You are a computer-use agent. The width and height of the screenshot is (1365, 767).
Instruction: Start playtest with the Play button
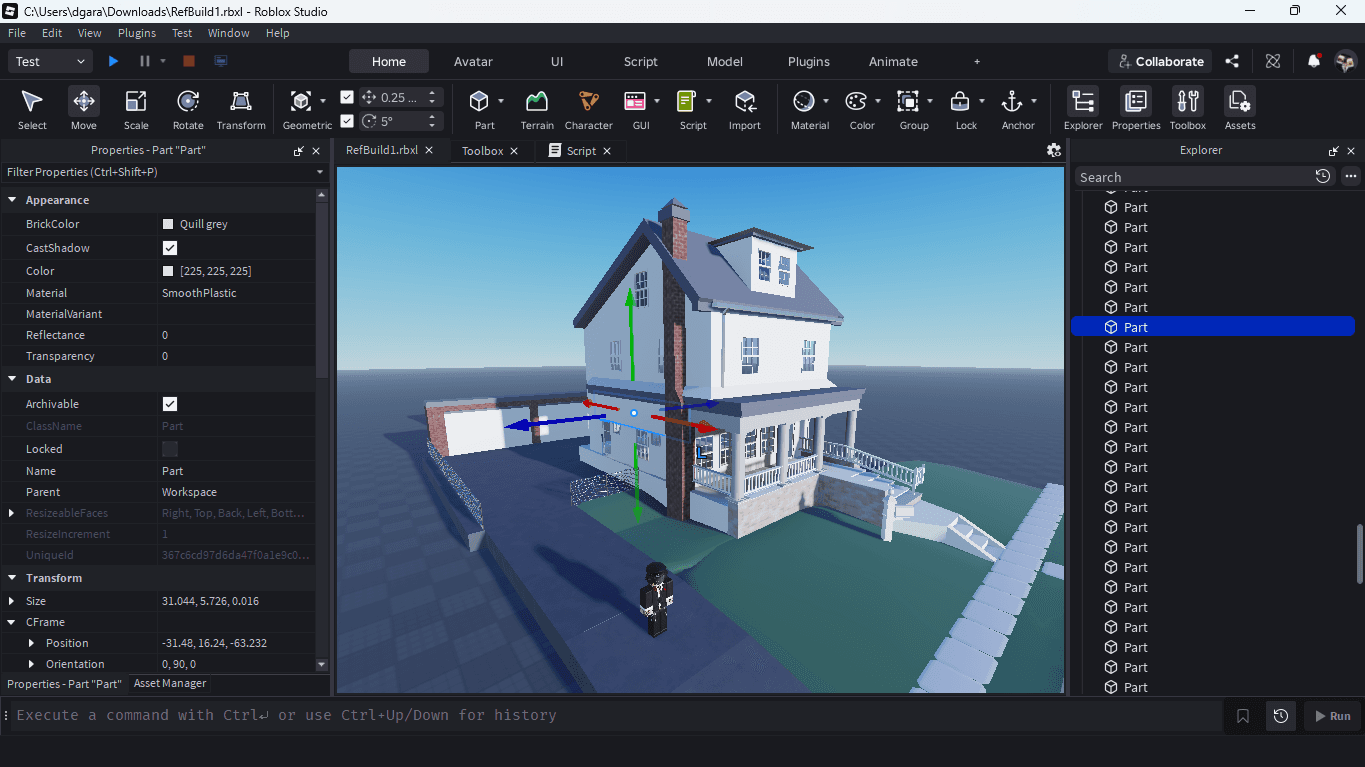pyautogui.click(x=113, y=61)
